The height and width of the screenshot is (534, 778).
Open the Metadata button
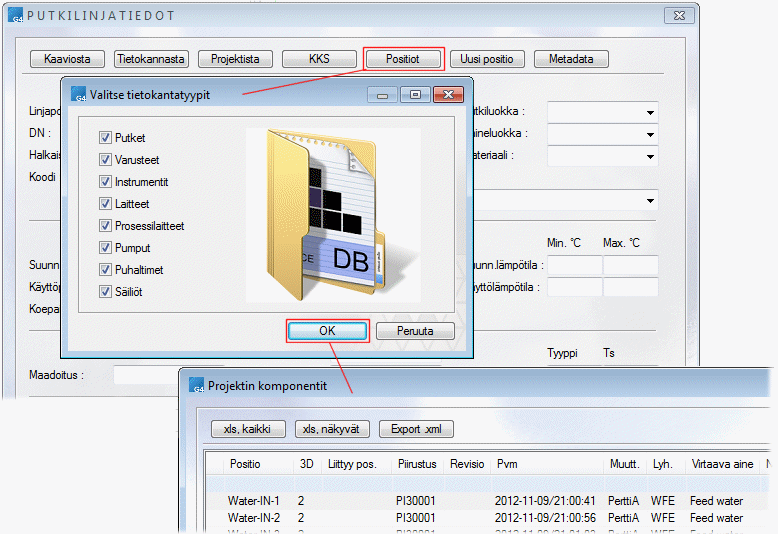[x=571, y=59]
